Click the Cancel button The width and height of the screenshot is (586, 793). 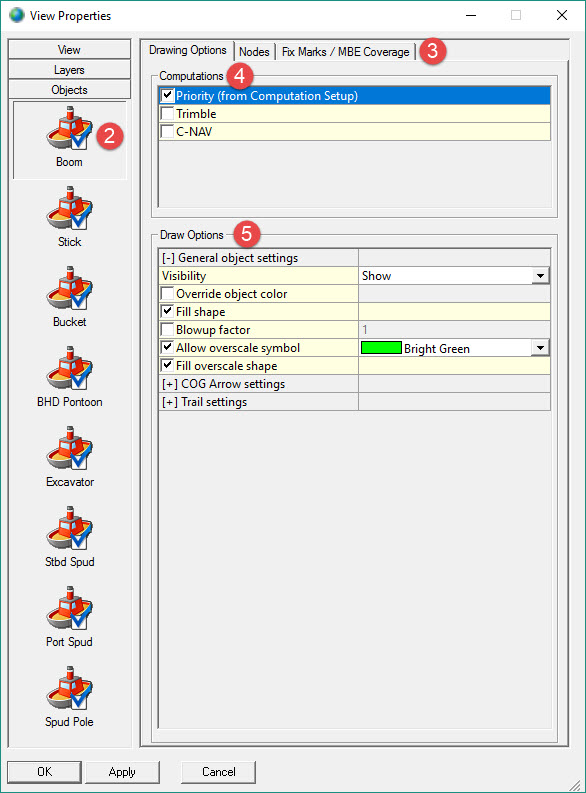click(x=218, y=772)
